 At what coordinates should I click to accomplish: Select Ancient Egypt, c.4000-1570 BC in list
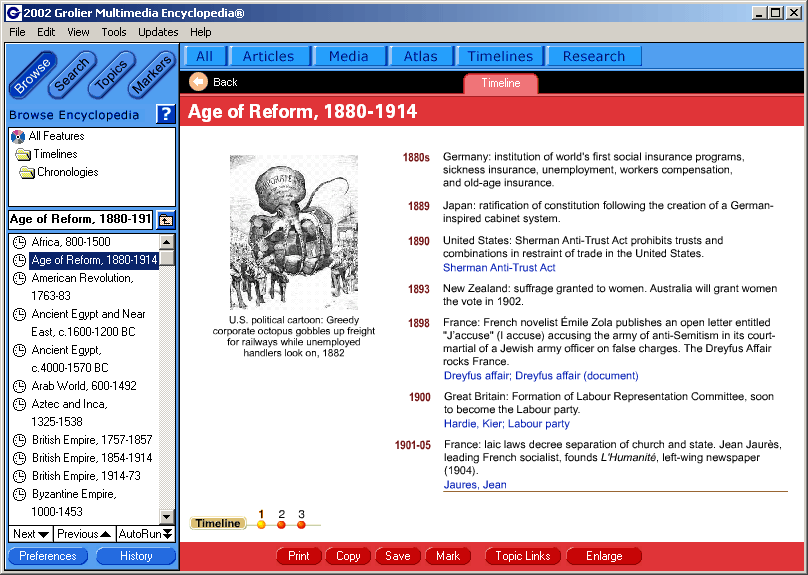click(70, 359)
